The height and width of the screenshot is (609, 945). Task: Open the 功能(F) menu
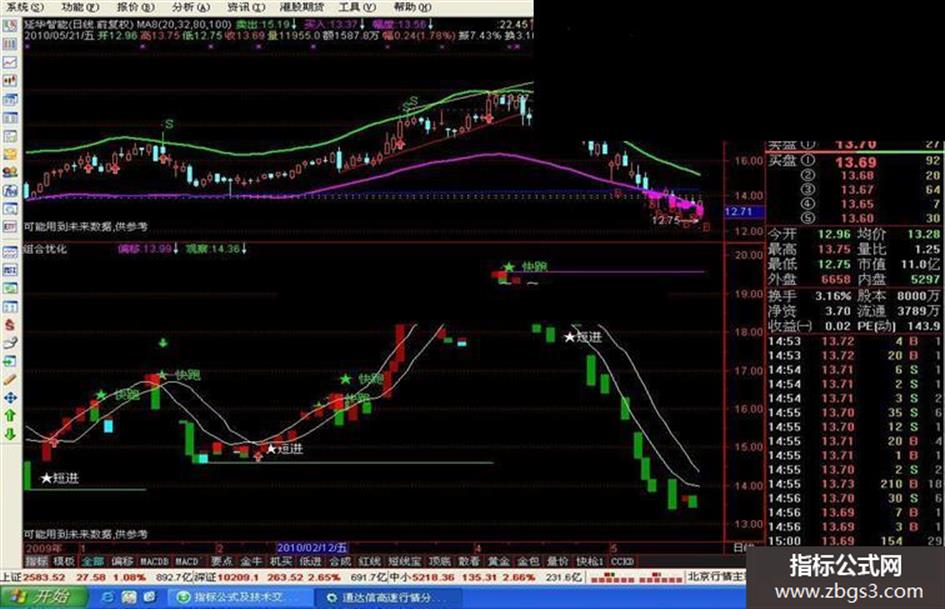(80, 7)
